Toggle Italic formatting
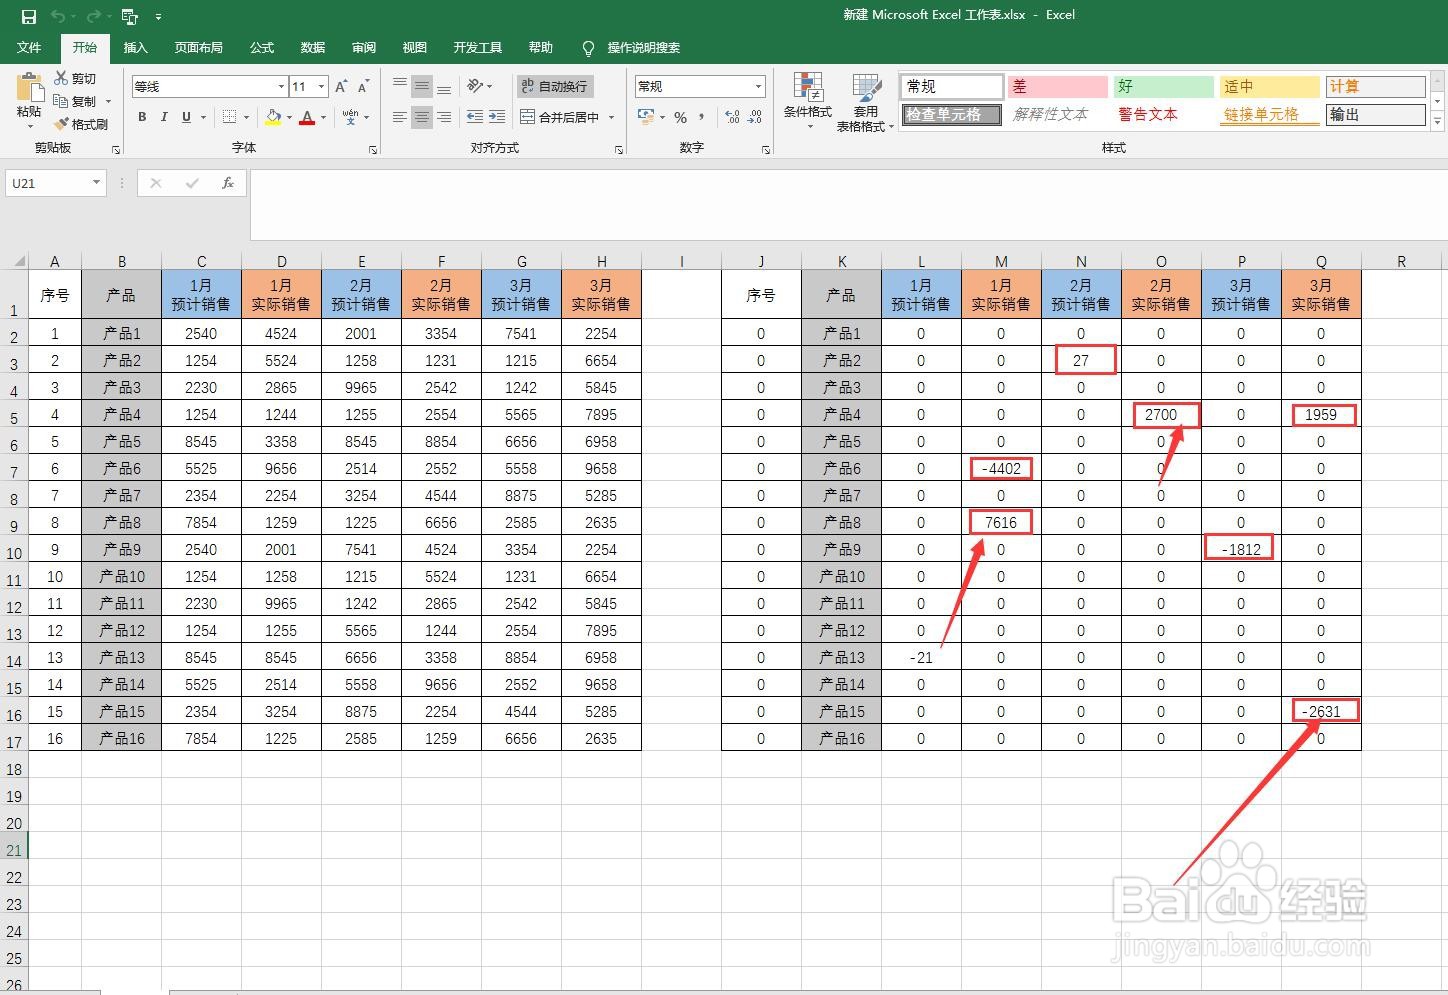The height and width of the screenshot is (995, 1448). 164,117
